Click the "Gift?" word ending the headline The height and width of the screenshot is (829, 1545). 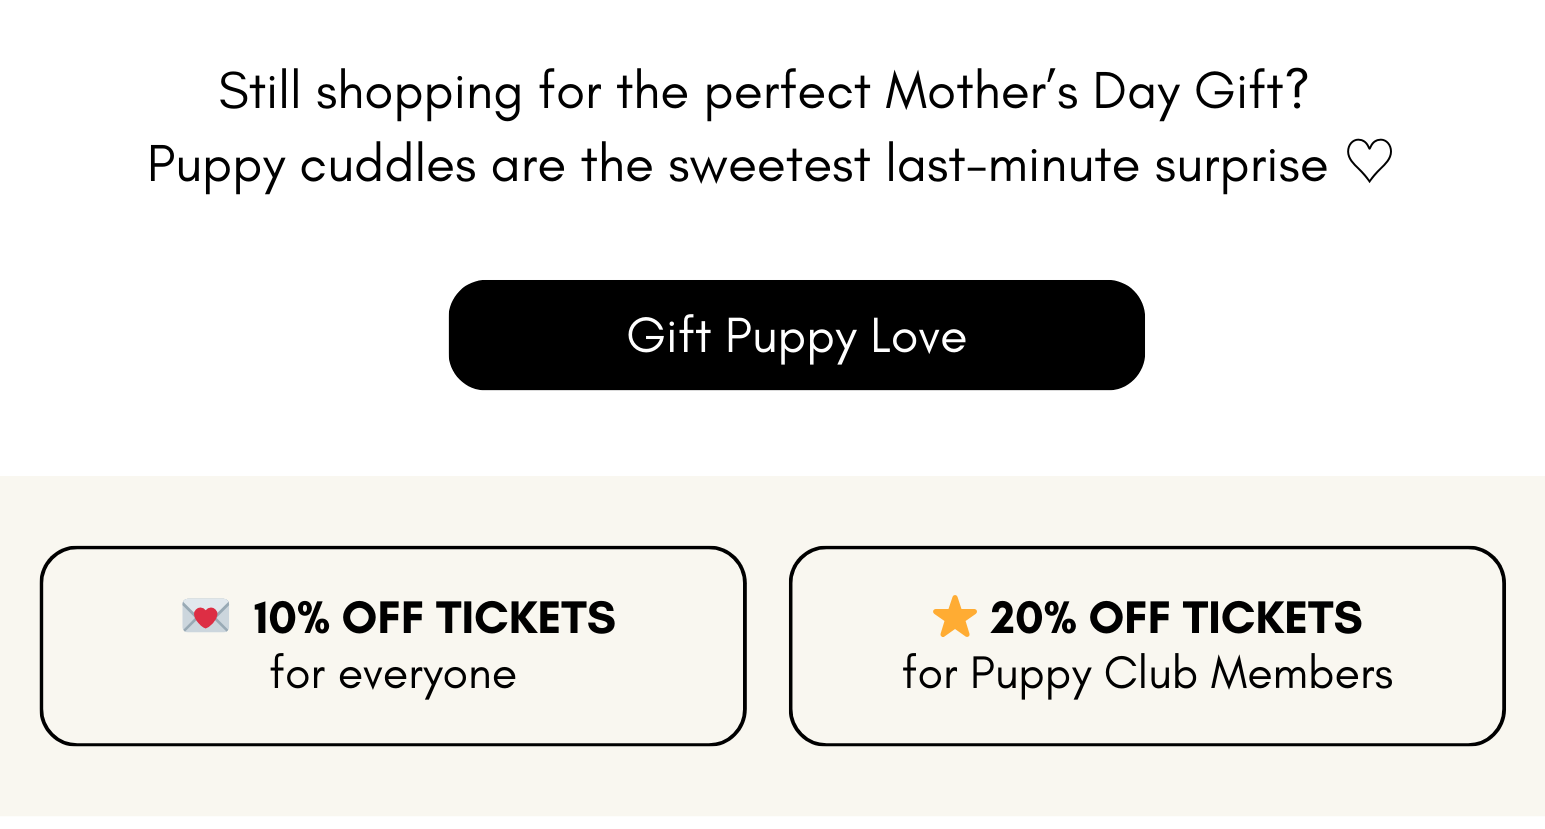[1251, 92]
